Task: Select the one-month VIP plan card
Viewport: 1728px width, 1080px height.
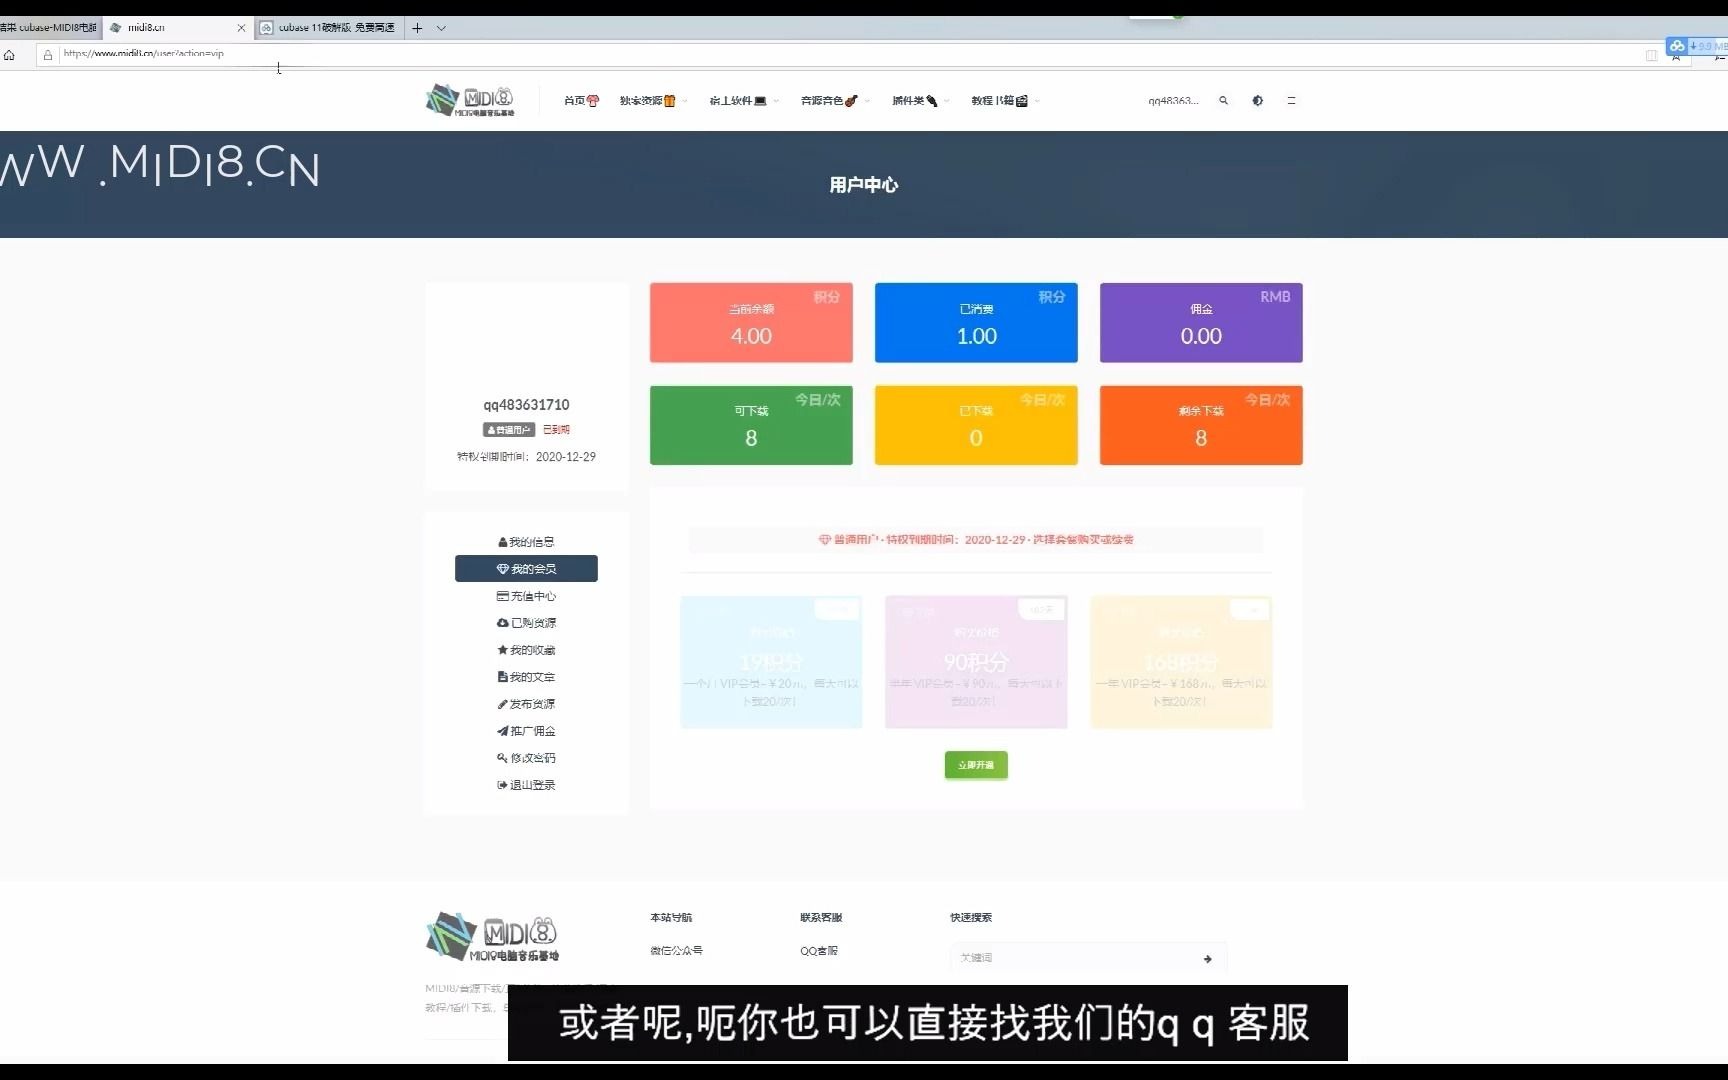Action: tap(771, 662)
